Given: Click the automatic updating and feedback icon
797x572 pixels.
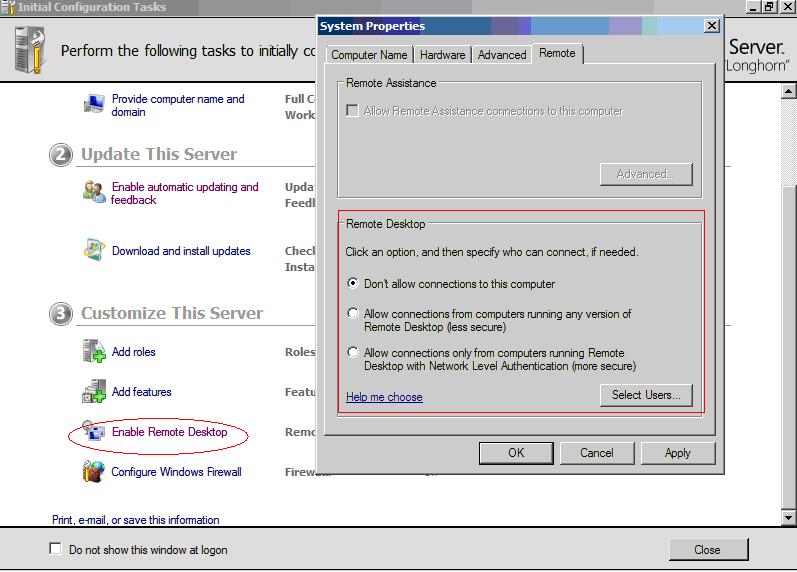Looking at the screenshot, I should click(94, 192).
